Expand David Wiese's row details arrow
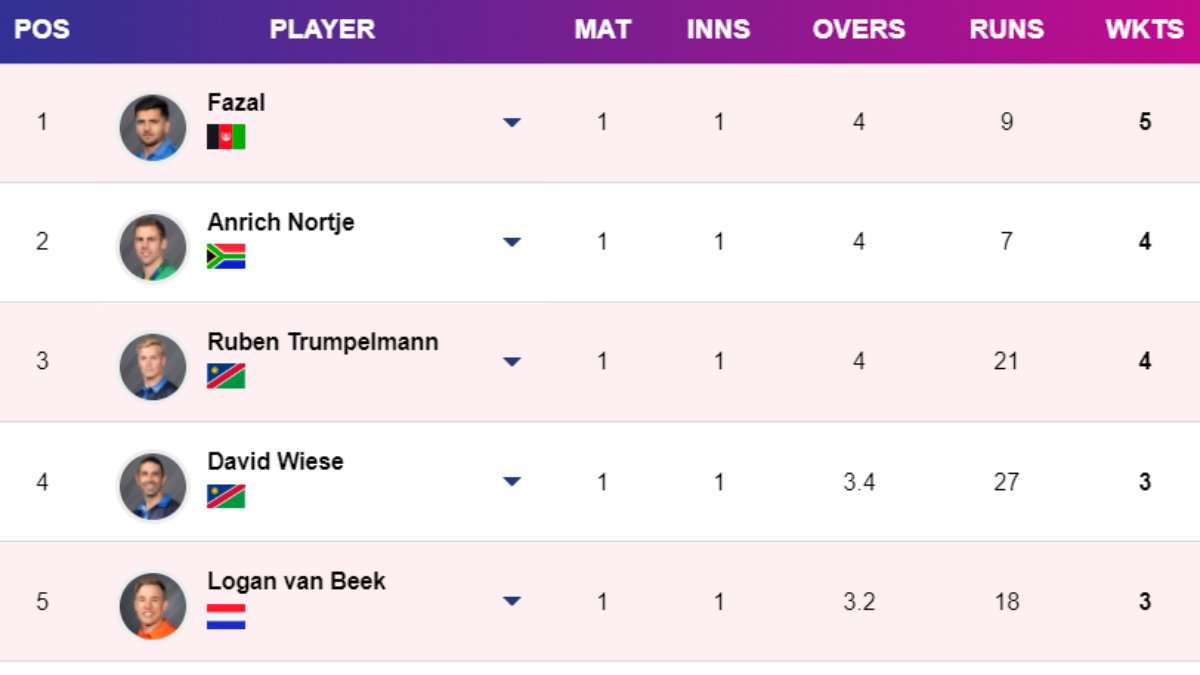This screenshot has height=675, width=1200. 512,482
